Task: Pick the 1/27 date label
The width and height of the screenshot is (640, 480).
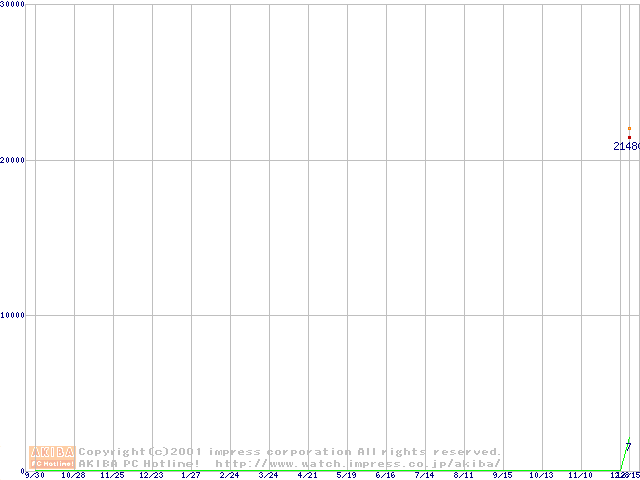Action: click(190, 475)
